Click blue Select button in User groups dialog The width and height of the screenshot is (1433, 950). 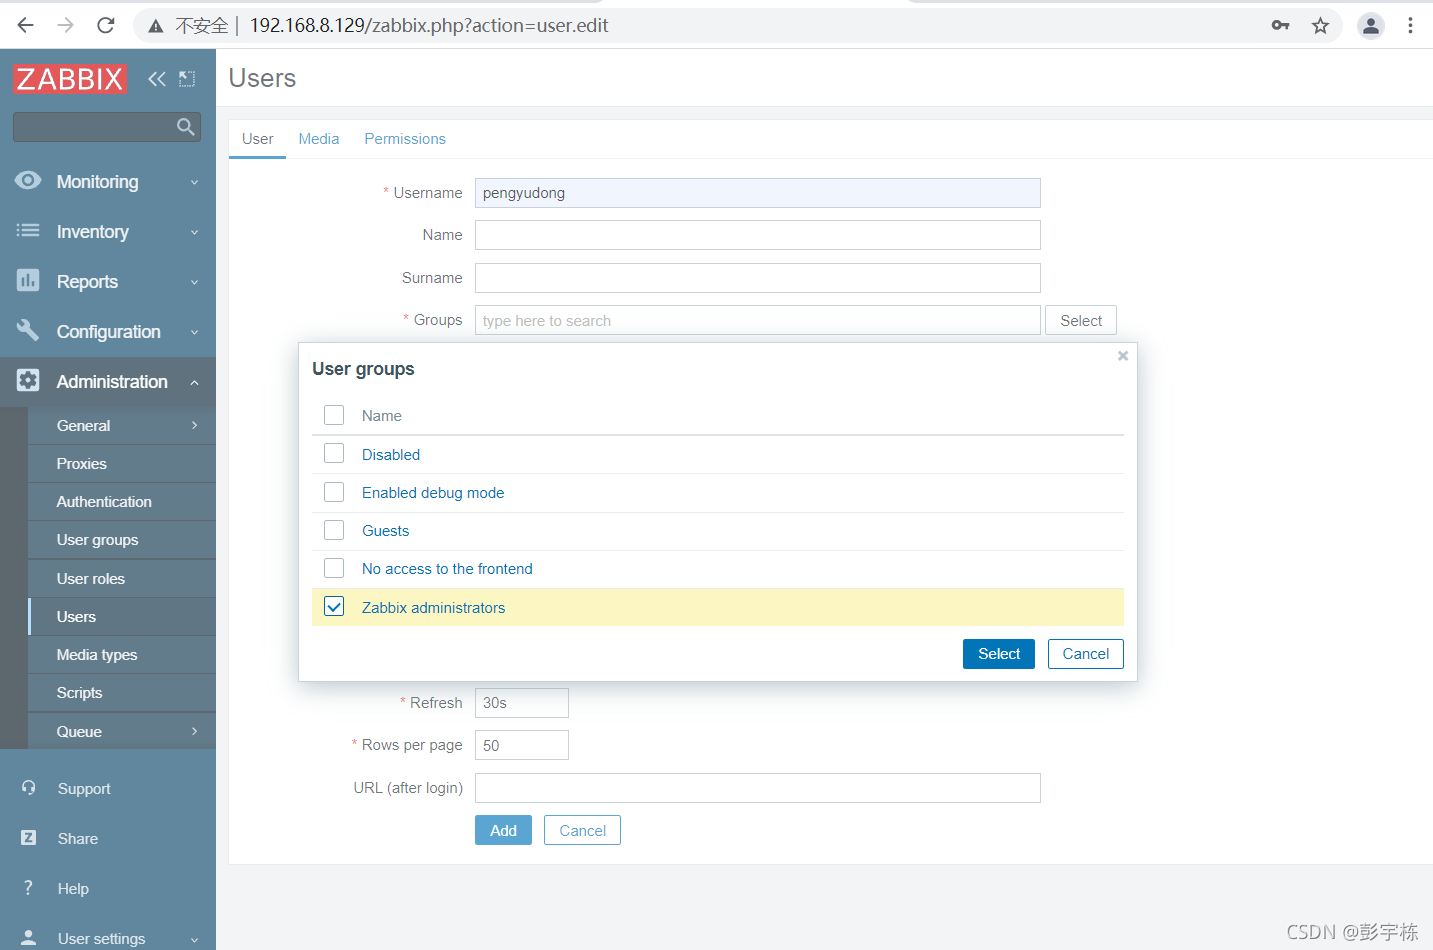point(999,654)
